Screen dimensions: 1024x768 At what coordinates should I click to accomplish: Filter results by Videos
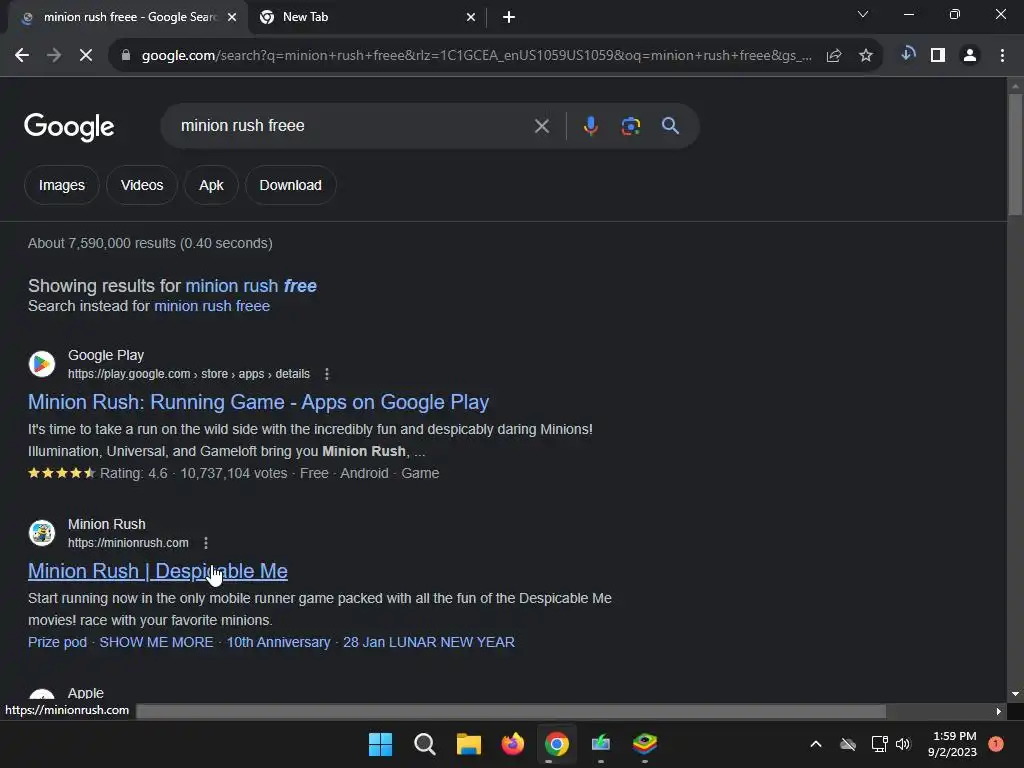pyautogui.click(x=142, y=185)
